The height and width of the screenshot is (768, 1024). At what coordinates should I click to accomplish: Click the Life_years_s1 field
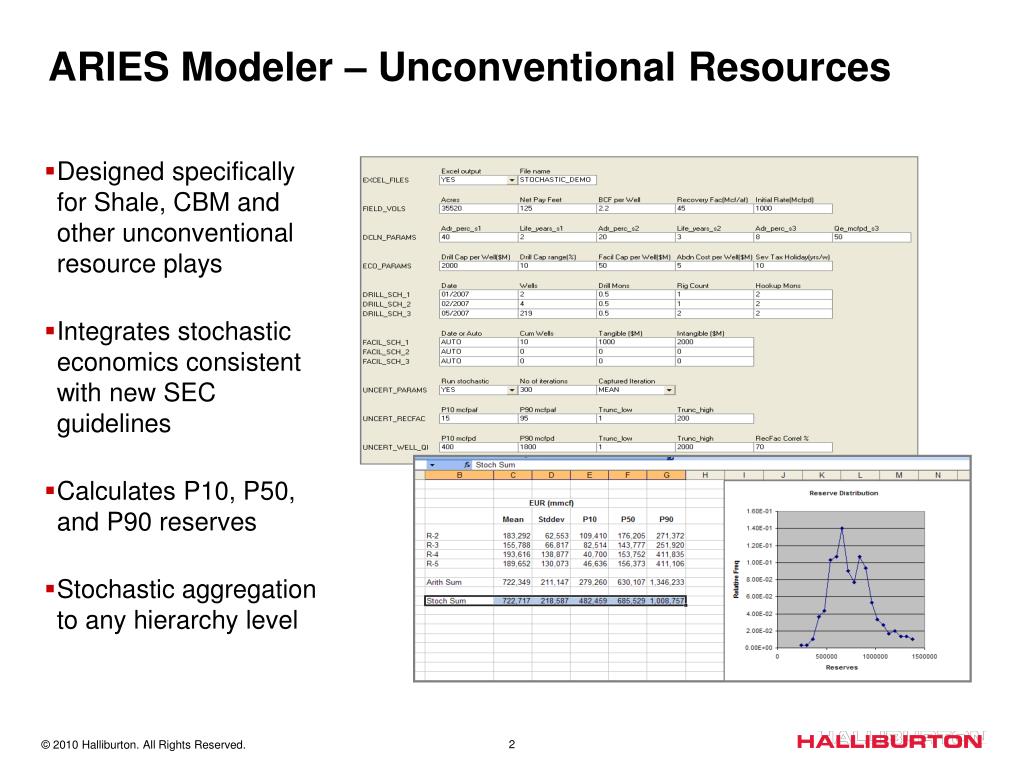click(x=557, y=238)
